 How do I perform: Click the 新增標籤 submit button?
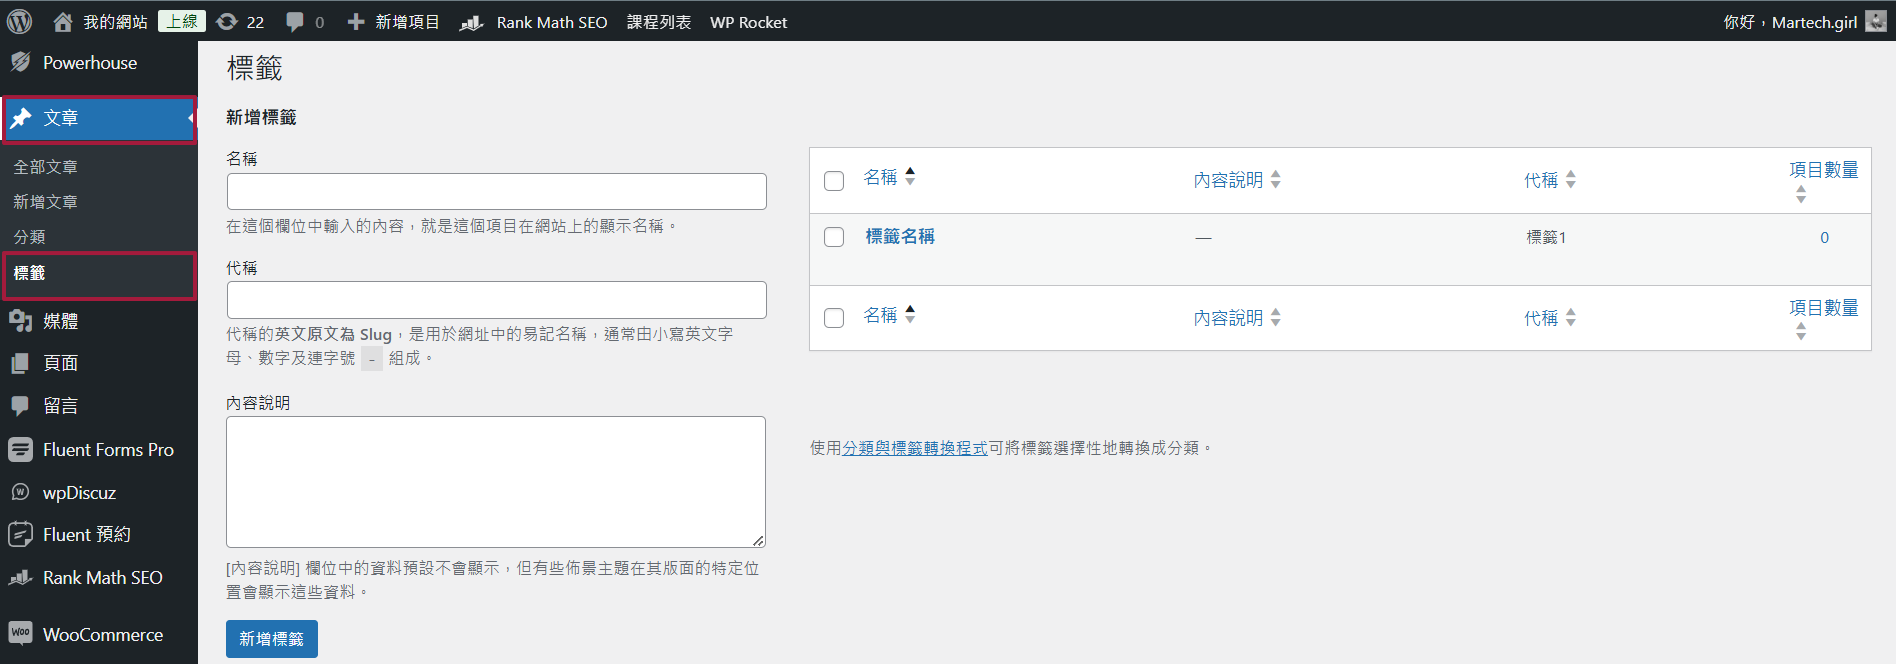[x=272, y=639]
